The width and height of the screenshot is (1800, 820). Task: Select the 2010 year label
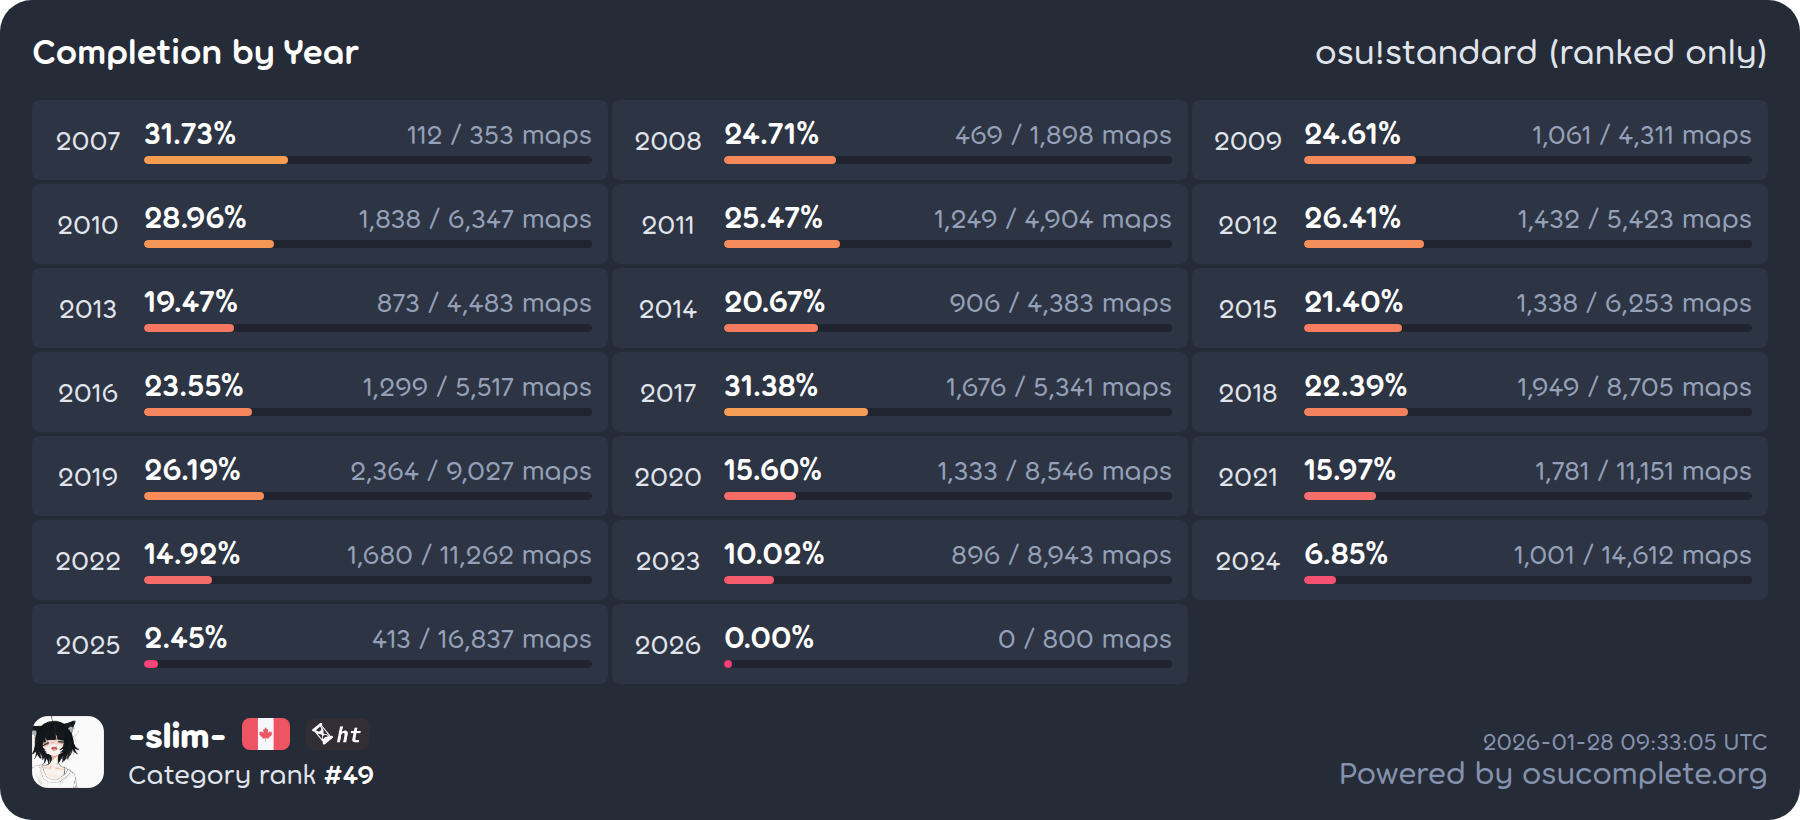(x=88, y=225)
